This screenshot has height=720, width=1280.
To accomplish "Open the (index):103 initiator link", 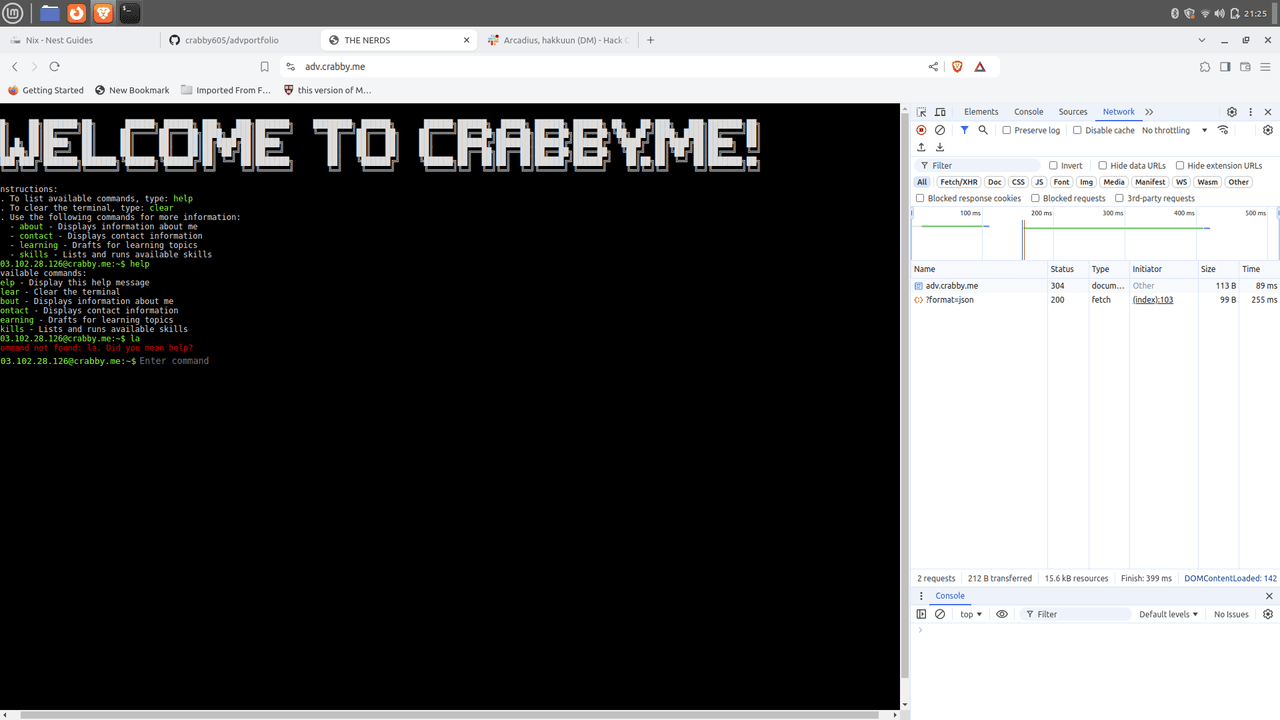I will (1152, 300).
